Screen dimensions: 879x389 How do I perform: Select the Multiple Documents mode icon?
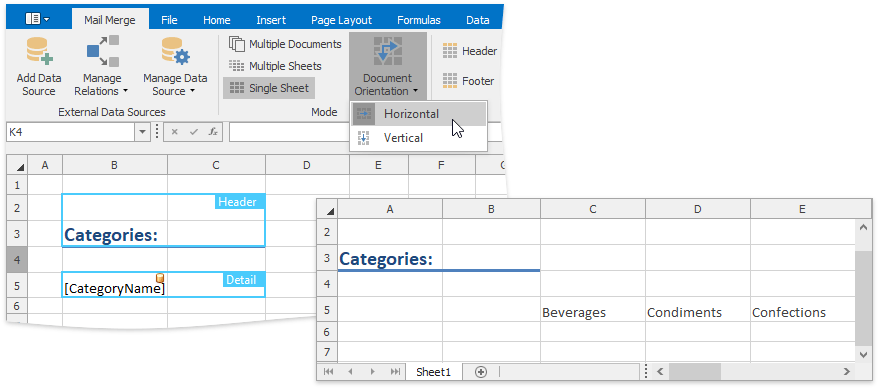click(x=237, y=44)
